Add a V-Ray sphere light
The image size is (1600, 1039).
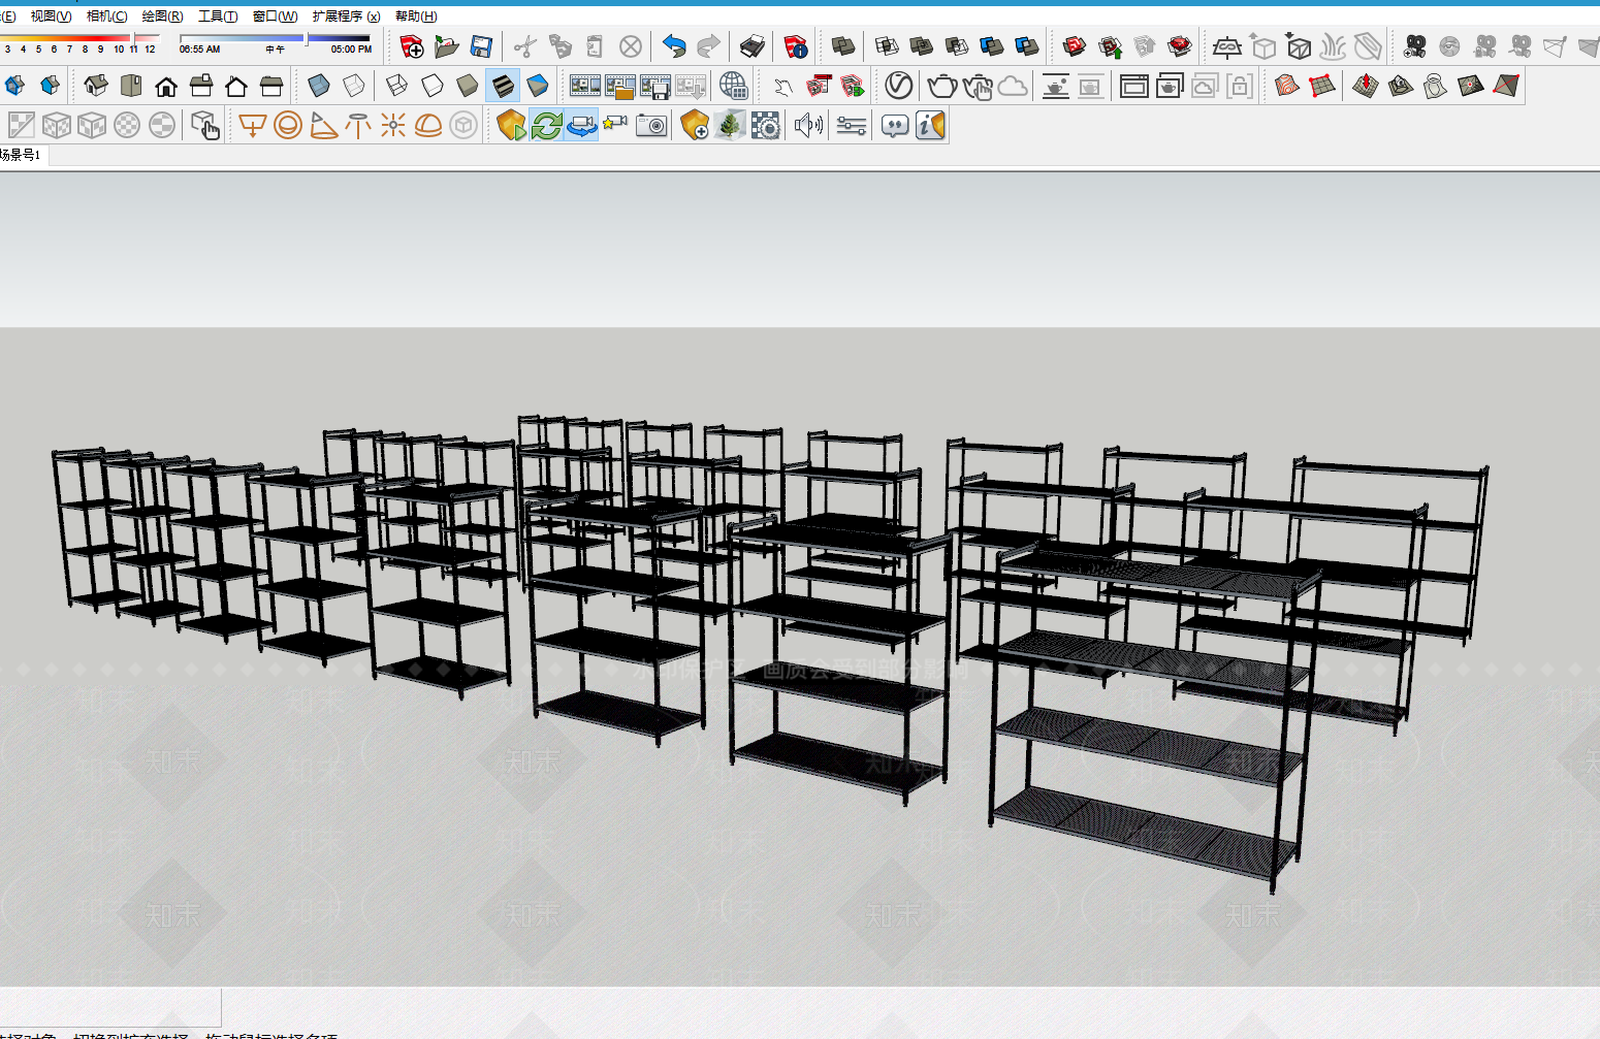[287, 126]
